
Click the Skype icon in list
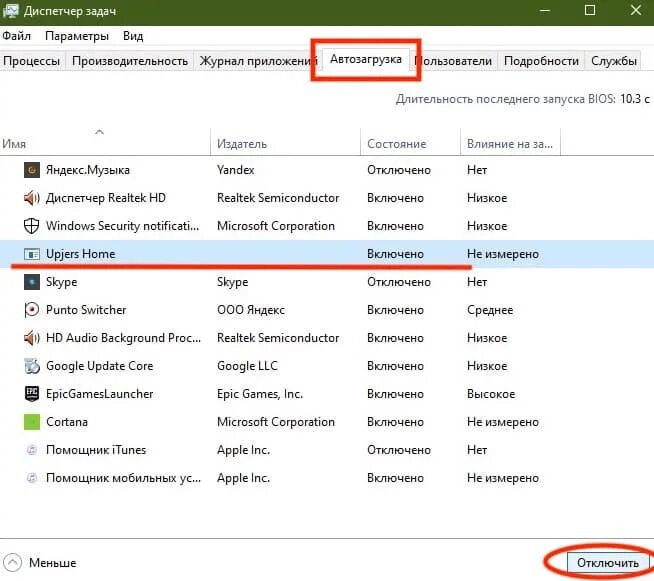pos(32,282)
